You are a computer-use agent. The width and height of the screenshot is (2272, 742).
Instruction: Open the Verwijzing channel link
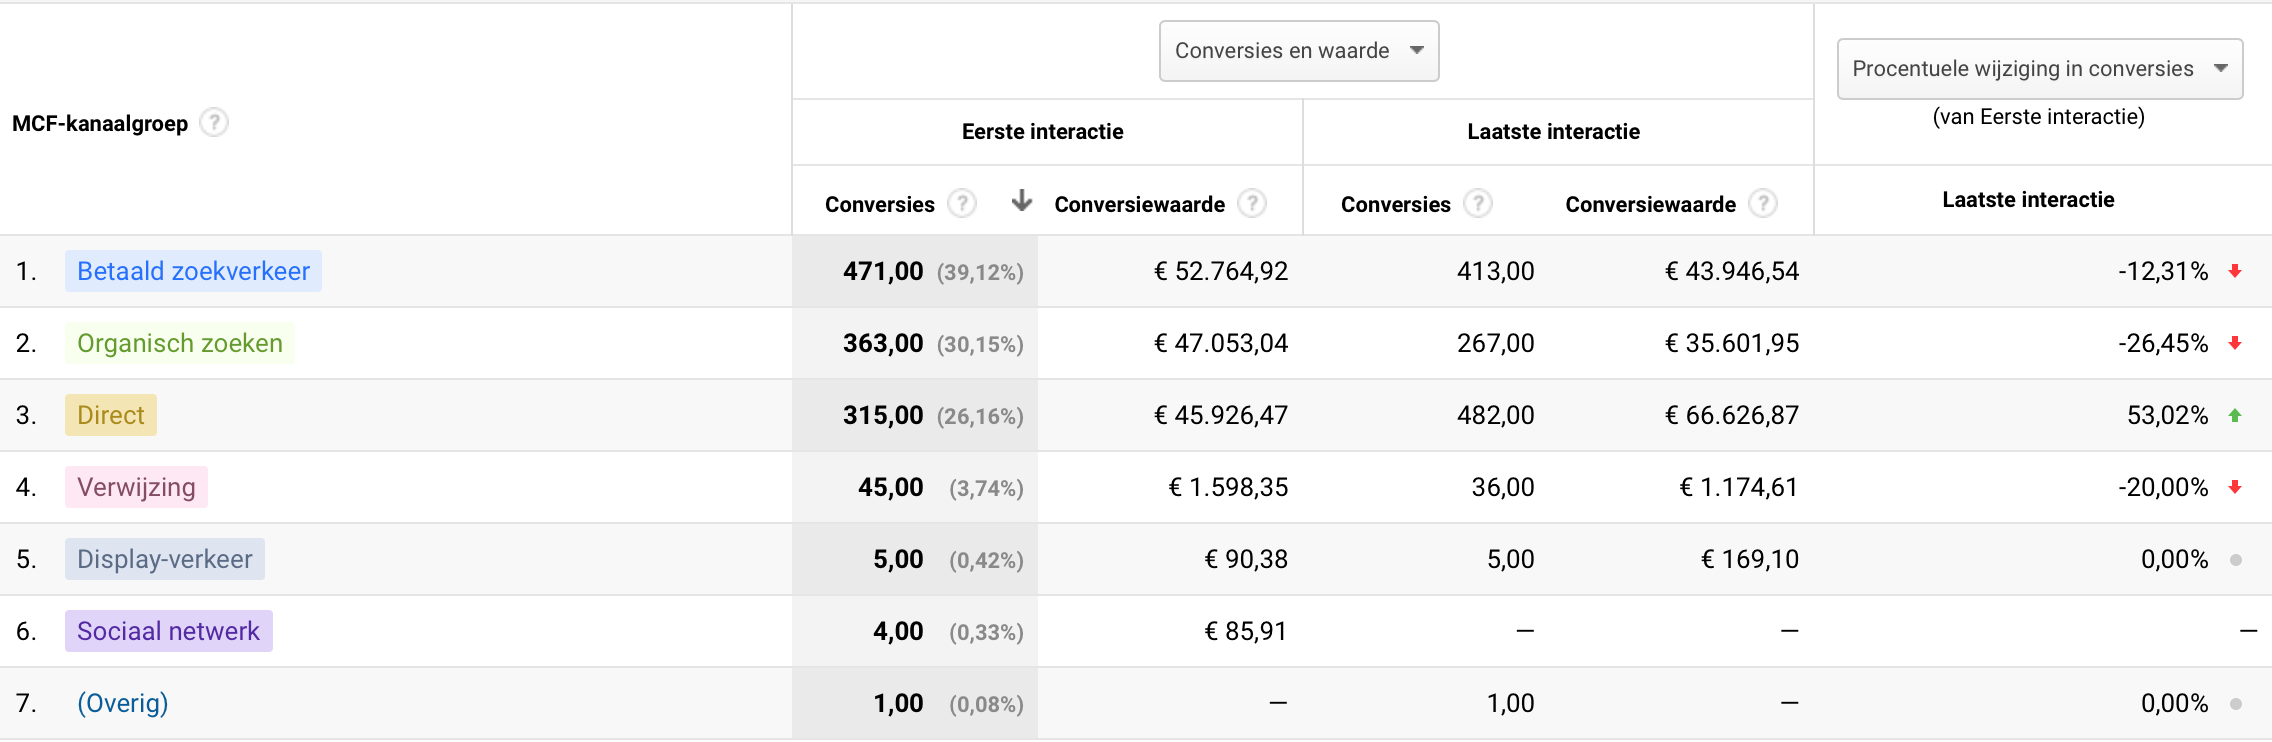(x=136, y=487)
